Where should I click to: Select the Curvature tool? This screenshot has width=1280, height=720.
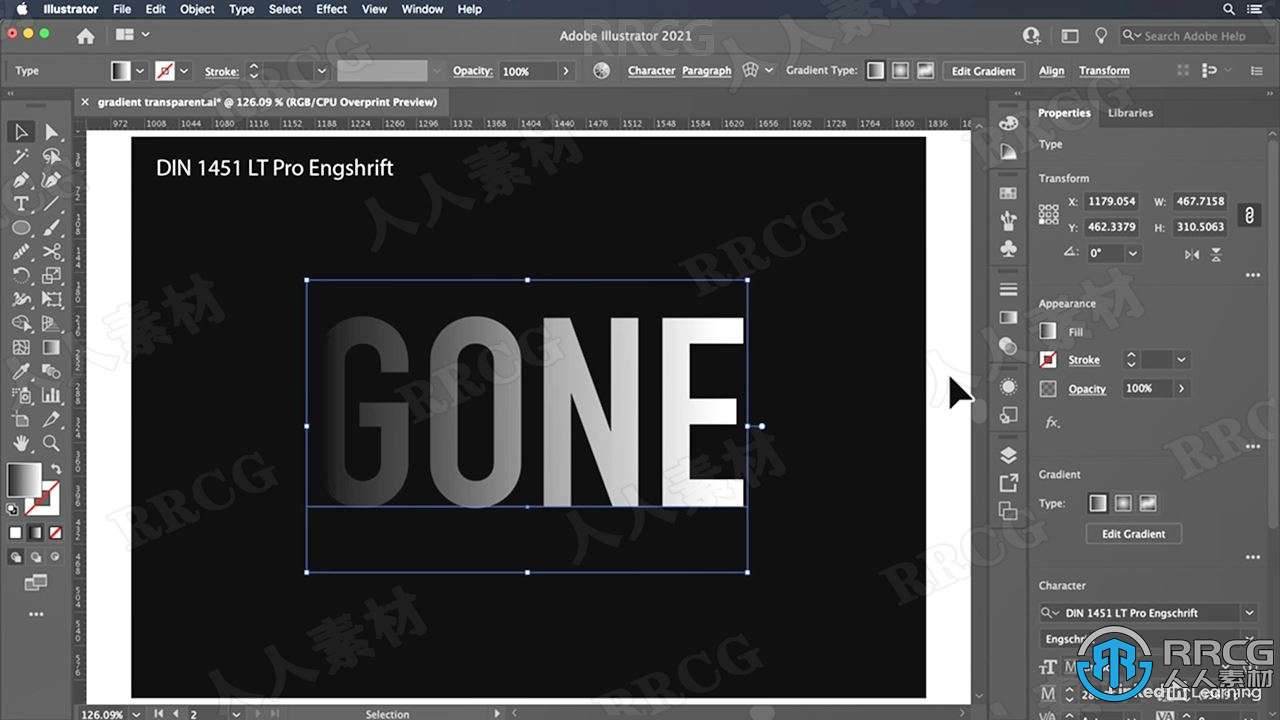[51, 180]
